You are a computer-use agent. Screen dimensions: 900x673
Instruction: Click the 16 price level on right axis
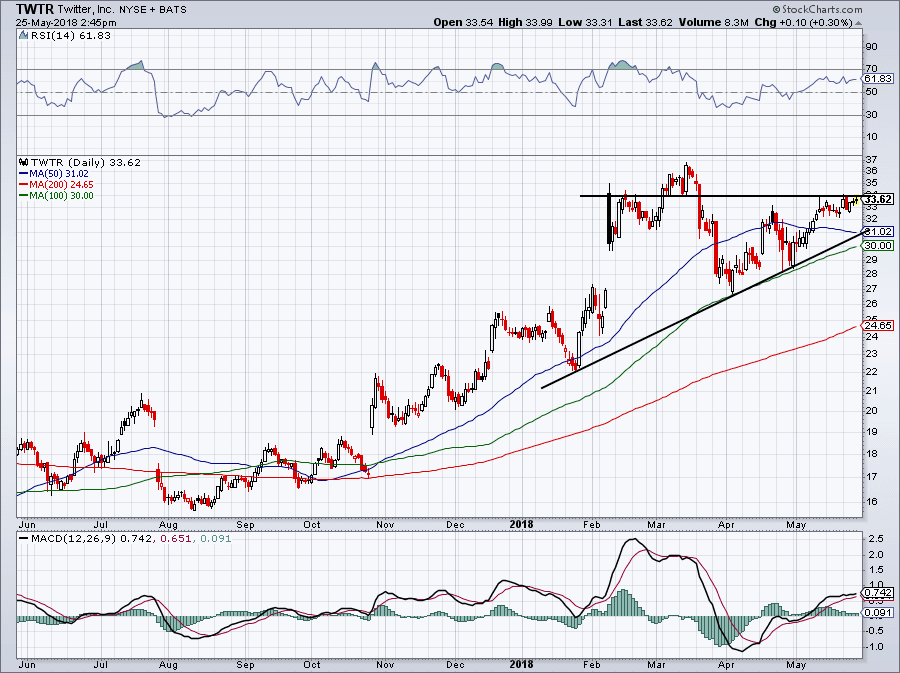[871, 501]
